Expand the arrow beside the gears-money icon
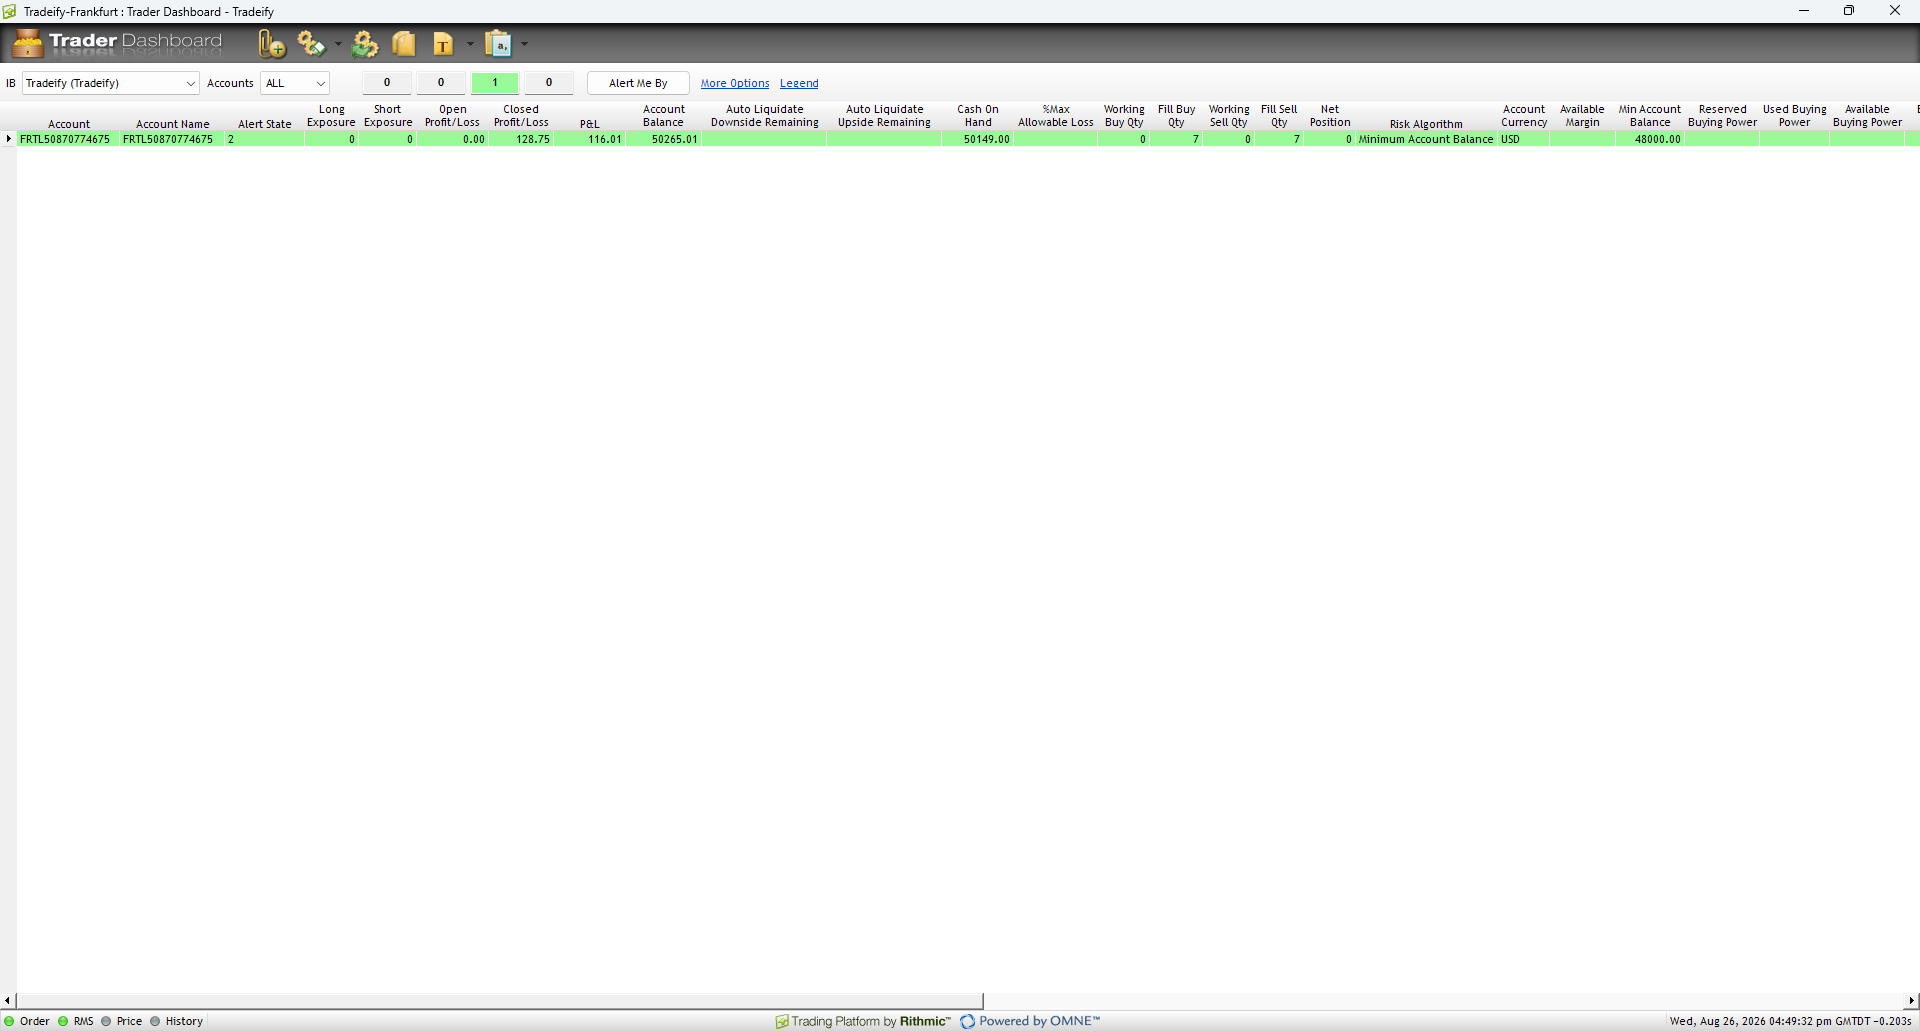 338,44
